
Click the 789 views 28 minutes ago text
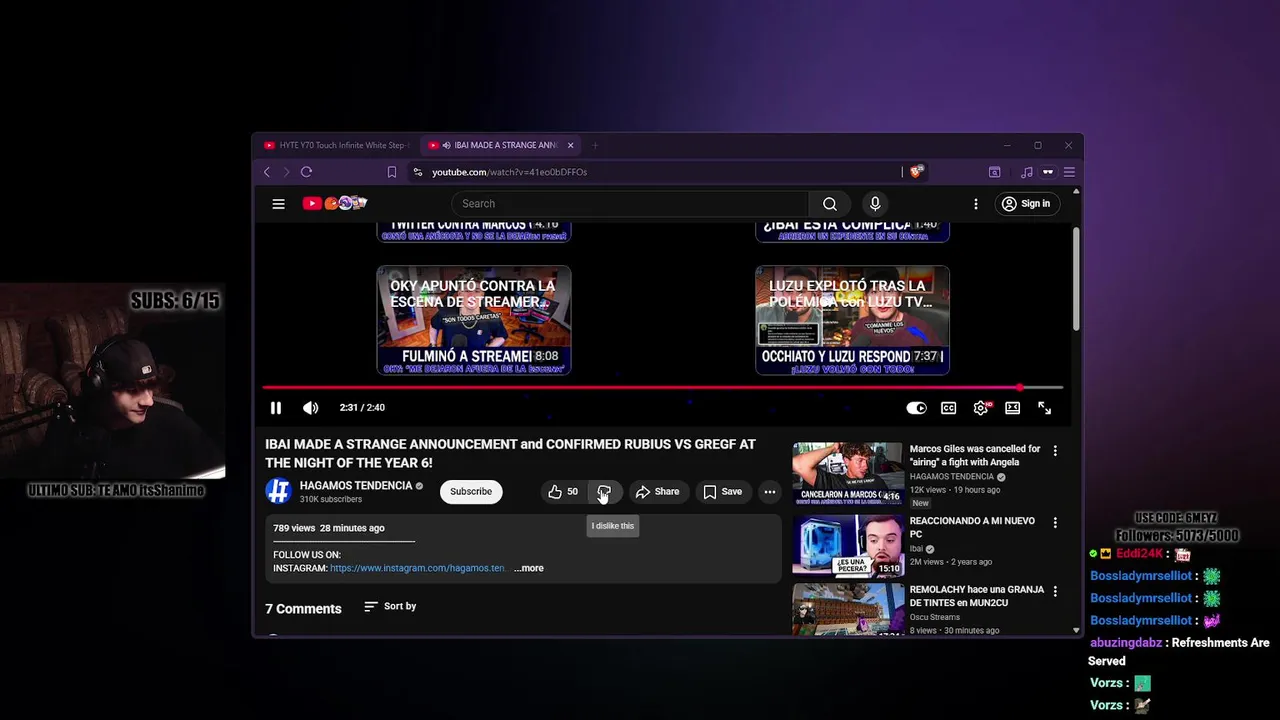(329, 528)
